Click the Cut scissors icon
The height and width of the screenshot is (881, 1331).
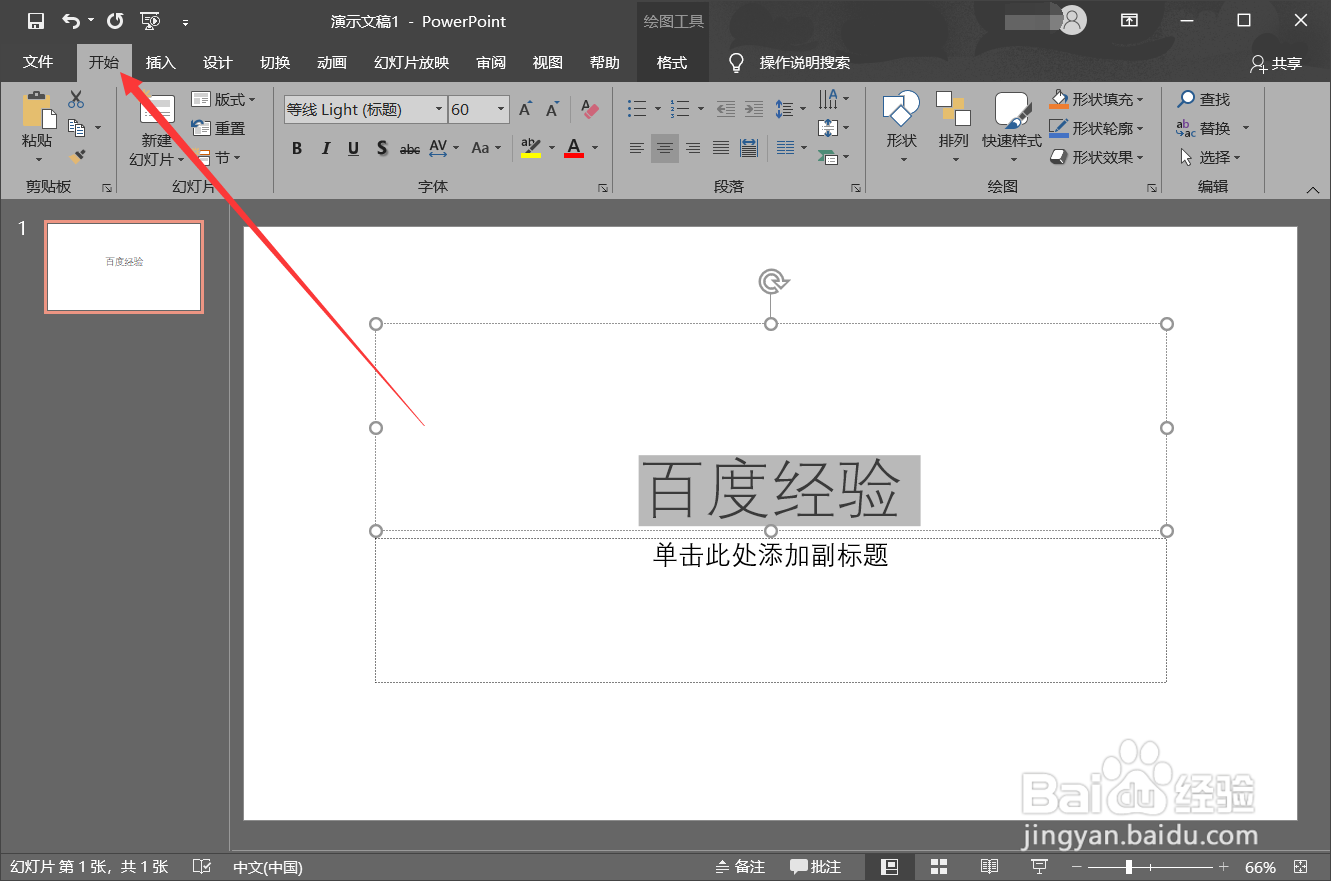(x=77, y=100)
